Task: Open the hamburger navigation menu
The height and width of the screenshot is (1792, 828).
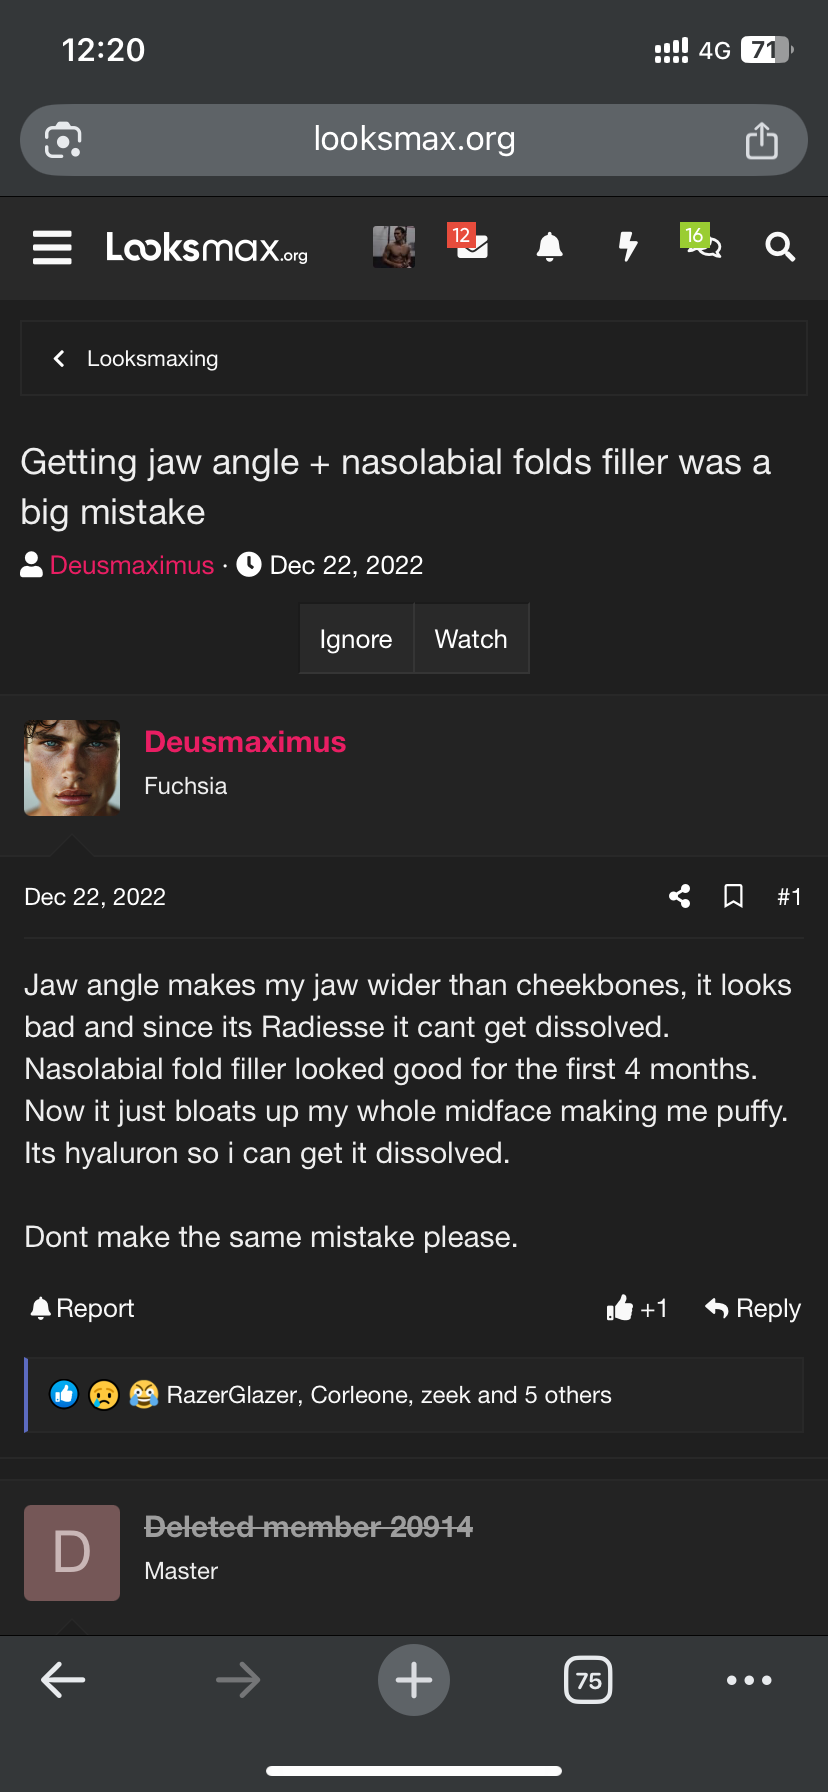Action: tap(52, 247)
